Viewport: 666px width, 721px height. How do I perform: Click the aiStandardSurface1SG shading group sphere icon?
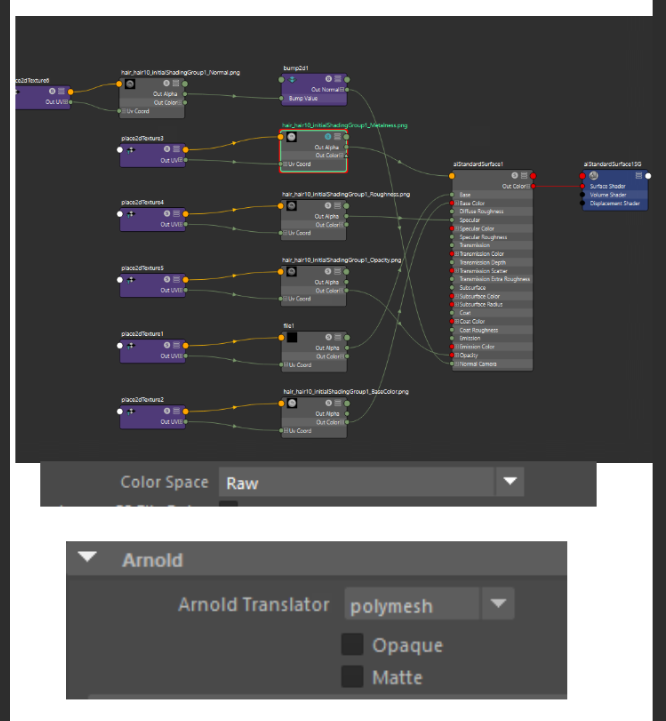click(x=594, y=176)
